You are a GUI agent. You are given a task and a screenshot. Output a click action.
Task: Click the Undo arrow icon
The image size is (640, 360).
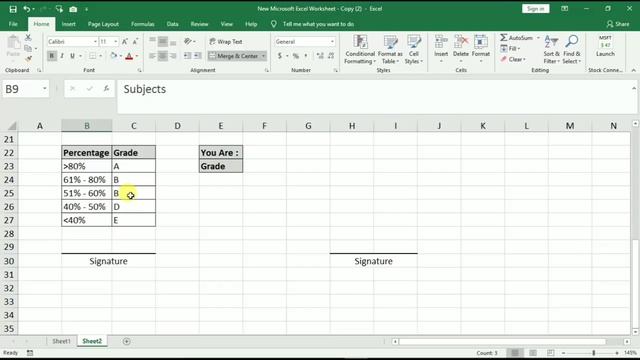pos(27,9)
